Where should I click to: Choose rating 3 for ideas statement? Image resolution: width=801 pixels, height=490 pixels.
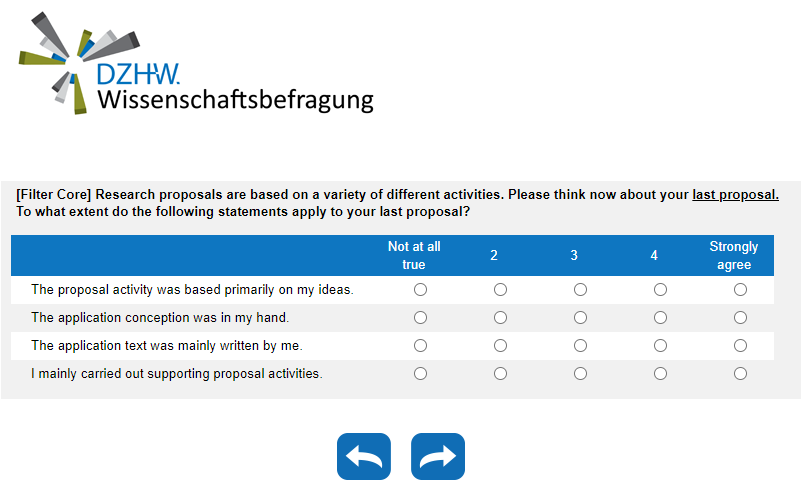(580, 290)
